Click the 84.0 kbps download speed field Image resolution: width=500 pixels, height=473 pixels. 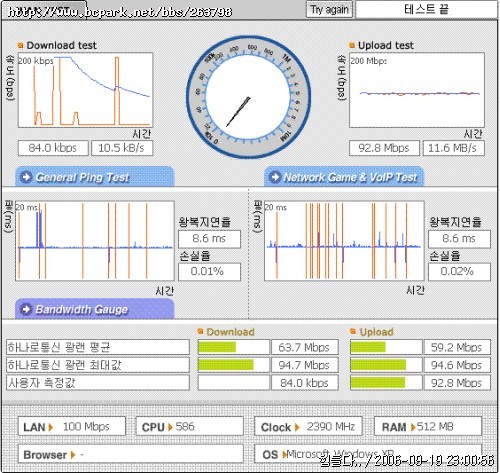tap(53, 148)
